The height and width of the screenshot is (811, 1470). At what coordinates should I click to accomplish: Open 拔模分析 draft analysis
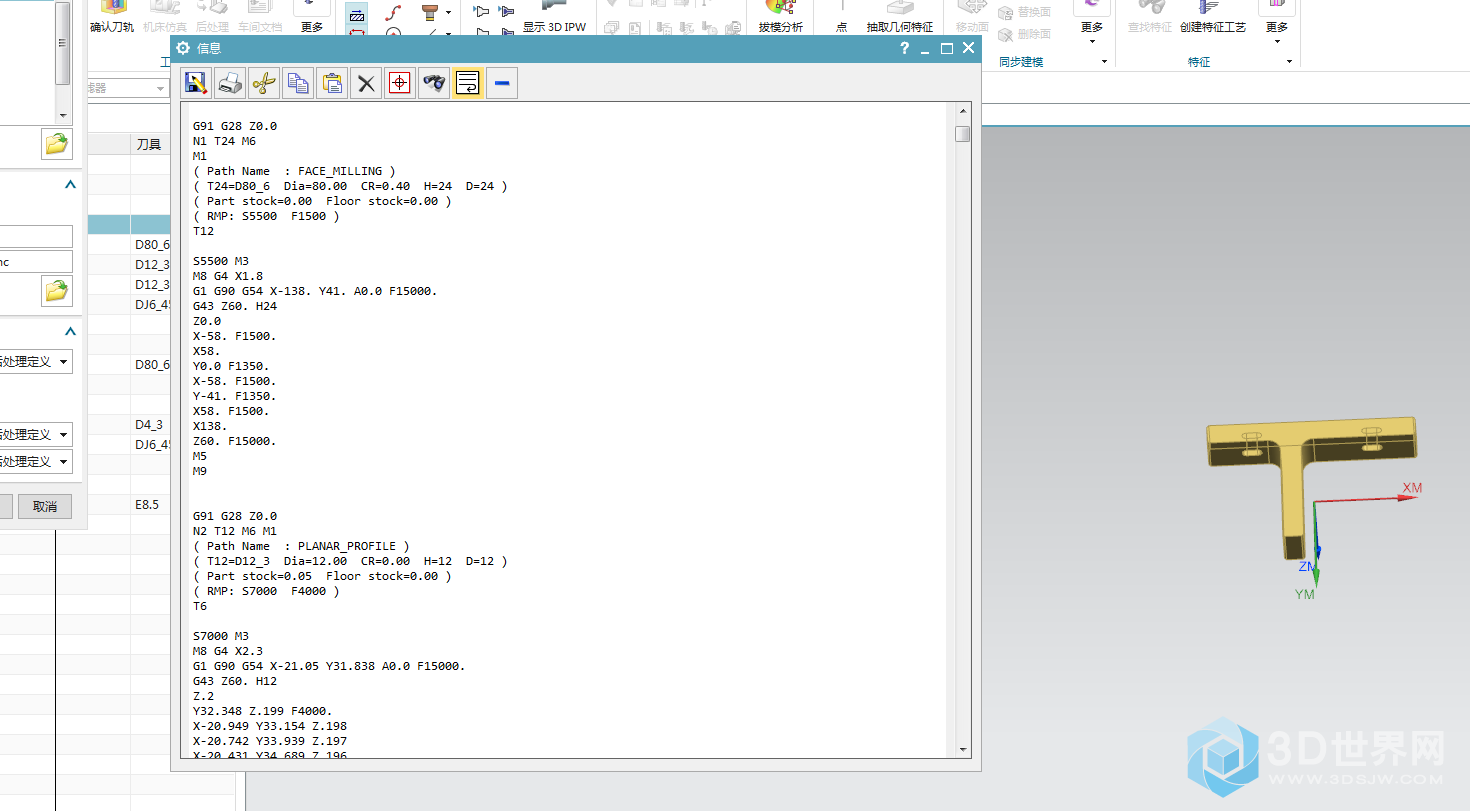pyautogui.click(x=780, y=18)
